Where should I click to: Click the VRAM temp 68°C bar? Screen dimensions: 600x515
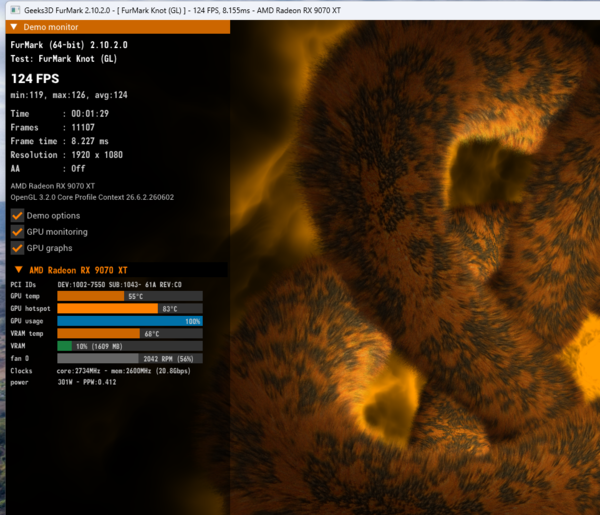130,334
